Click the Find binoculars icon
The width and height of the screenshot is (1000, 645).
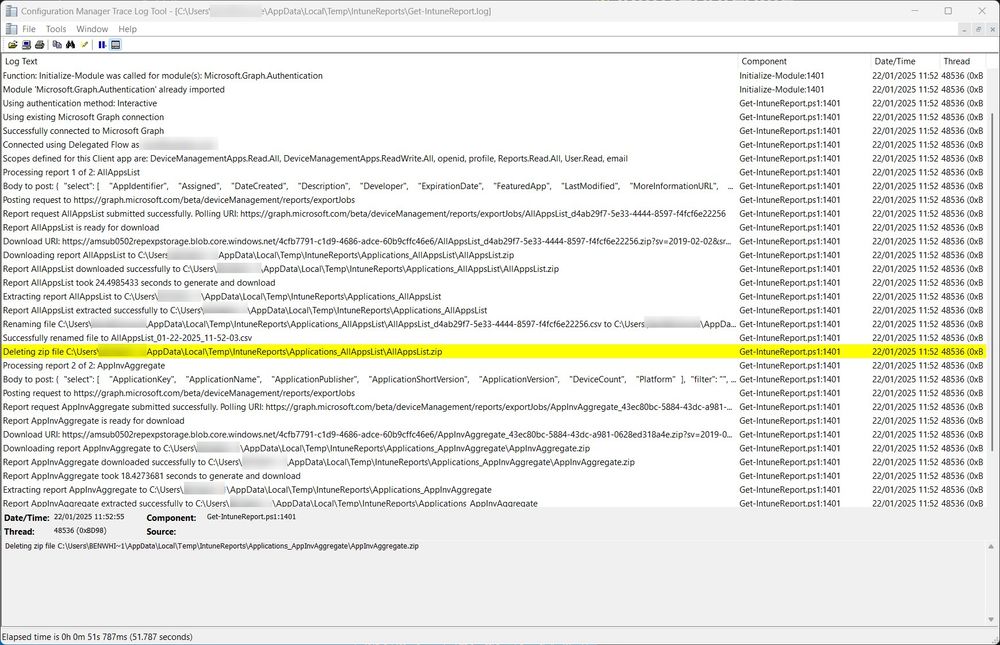click(70, 45)
